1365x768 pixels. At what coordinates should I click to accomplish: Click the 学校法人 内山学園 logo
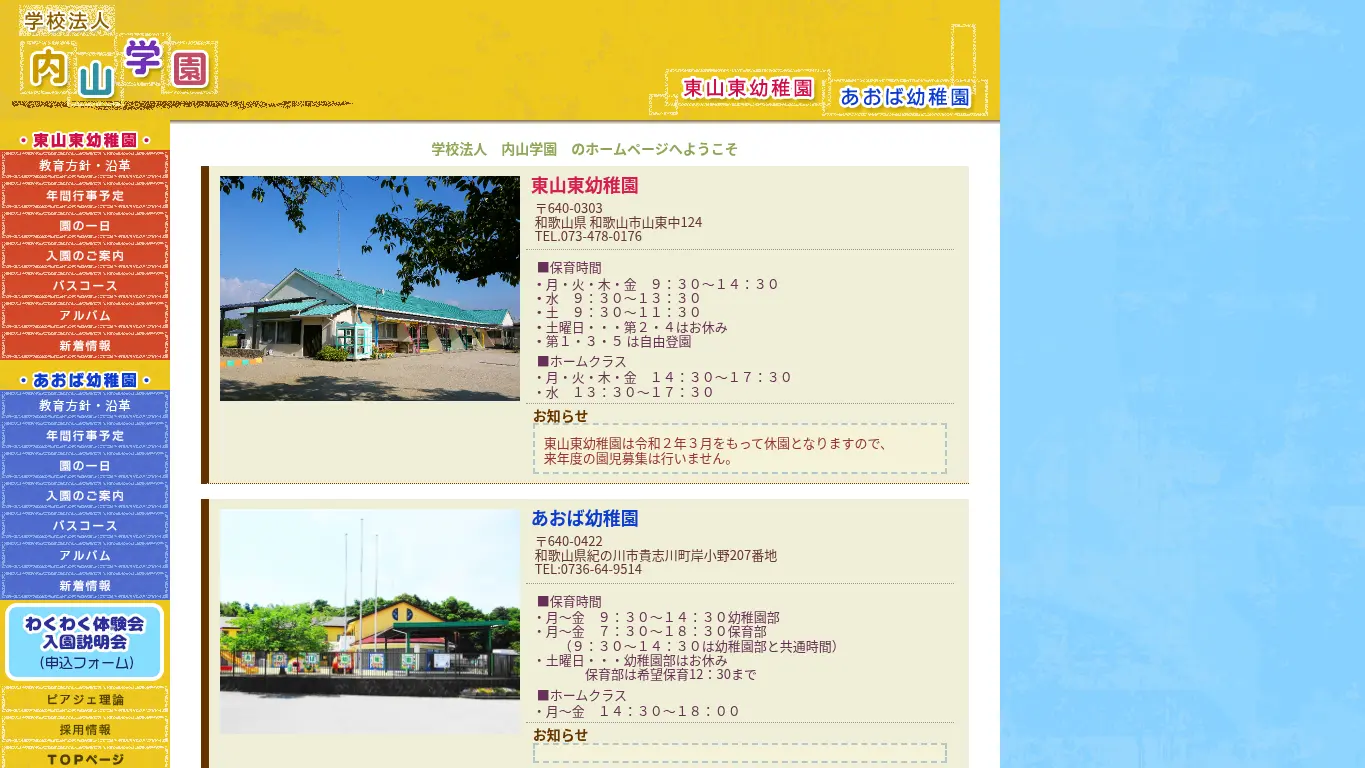coord(117,54)
